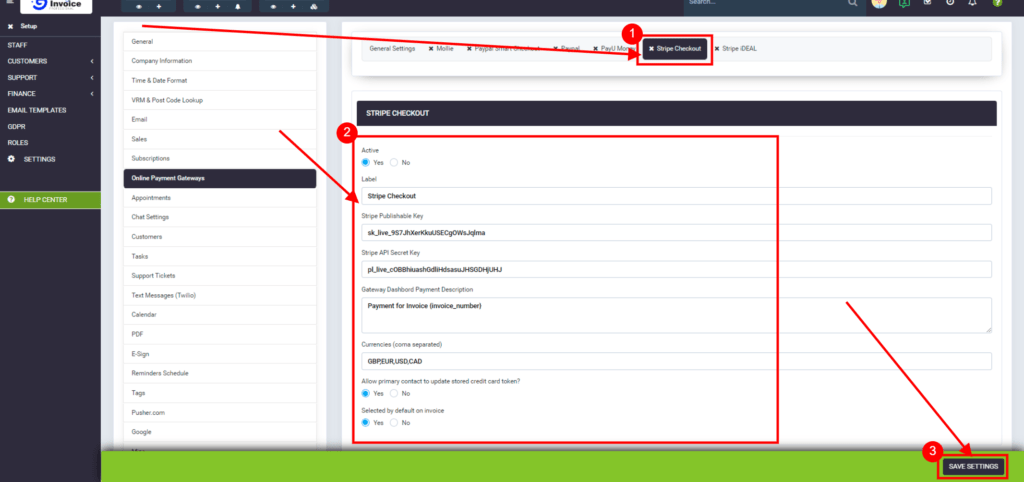The width and height of the screenshot is (1024, 482).
Task: Set Active to No
Action: 394,163
